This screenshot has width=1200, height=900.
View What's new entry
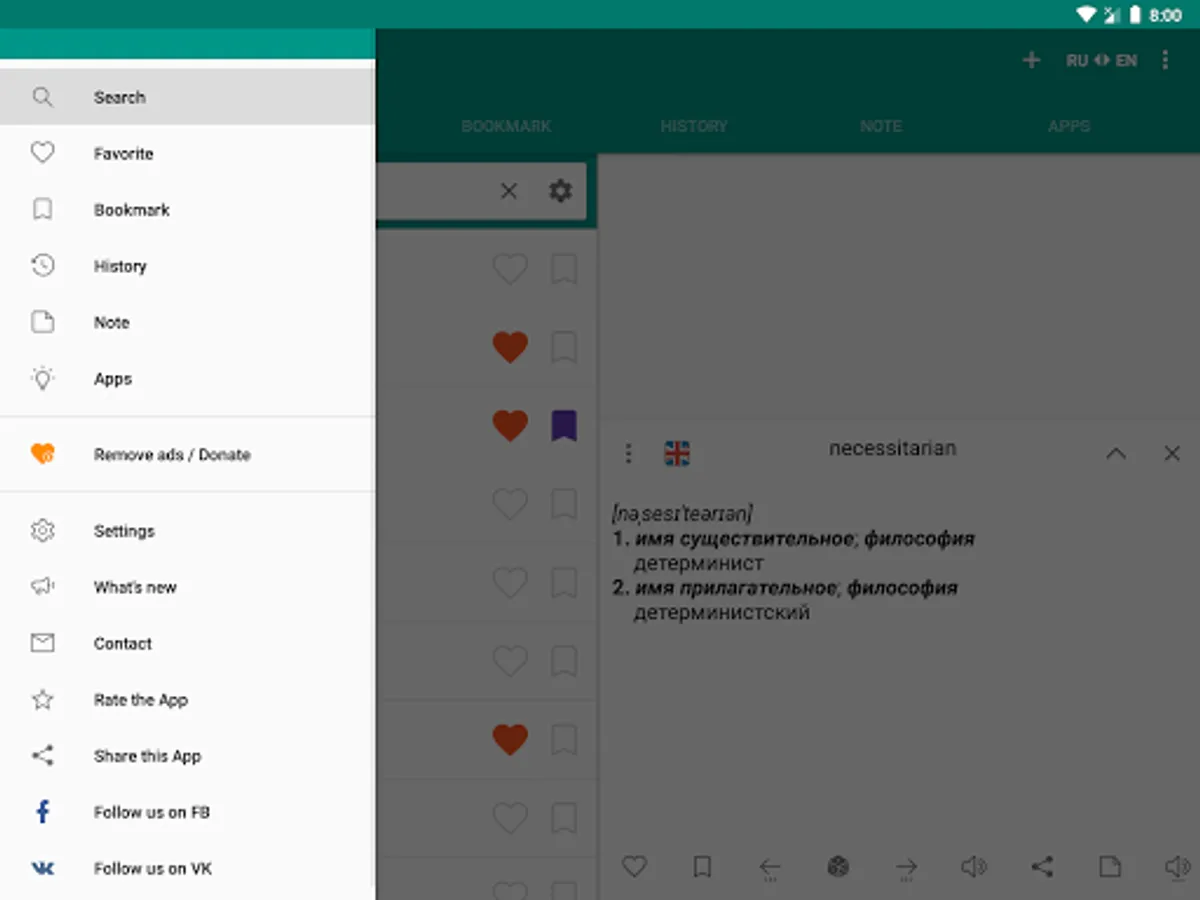point(187,587)
